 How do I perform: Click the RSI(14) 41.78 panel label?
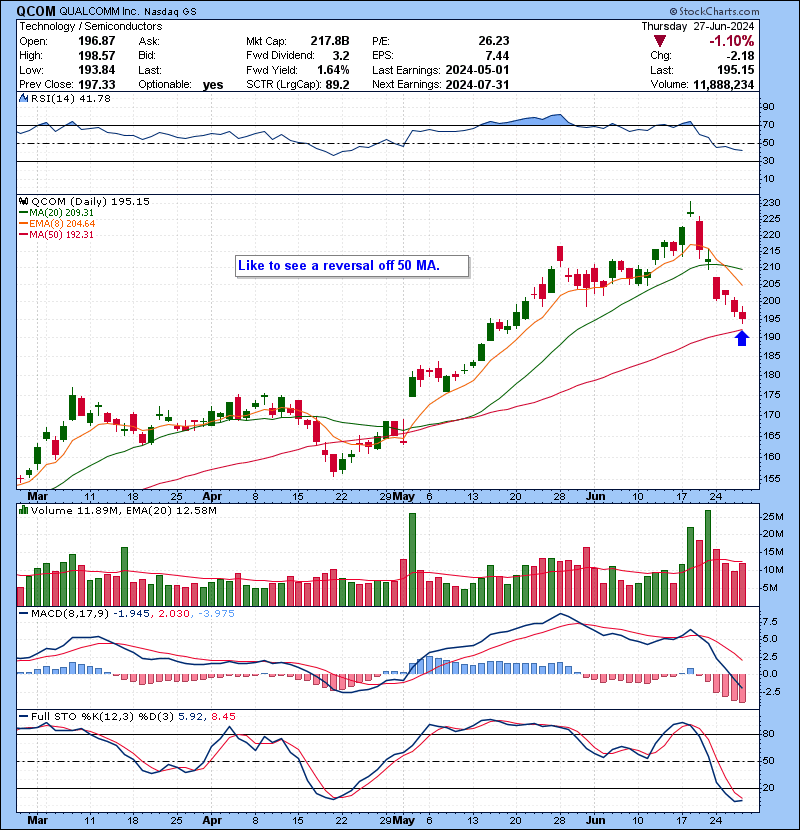70,98
